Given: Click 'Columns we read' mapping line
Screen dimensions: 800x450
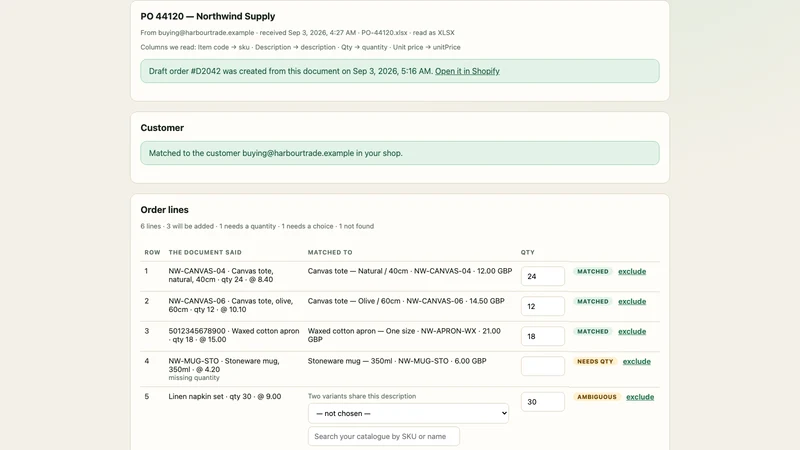Looking at the screenshot, I should click(x=301, y=47).
